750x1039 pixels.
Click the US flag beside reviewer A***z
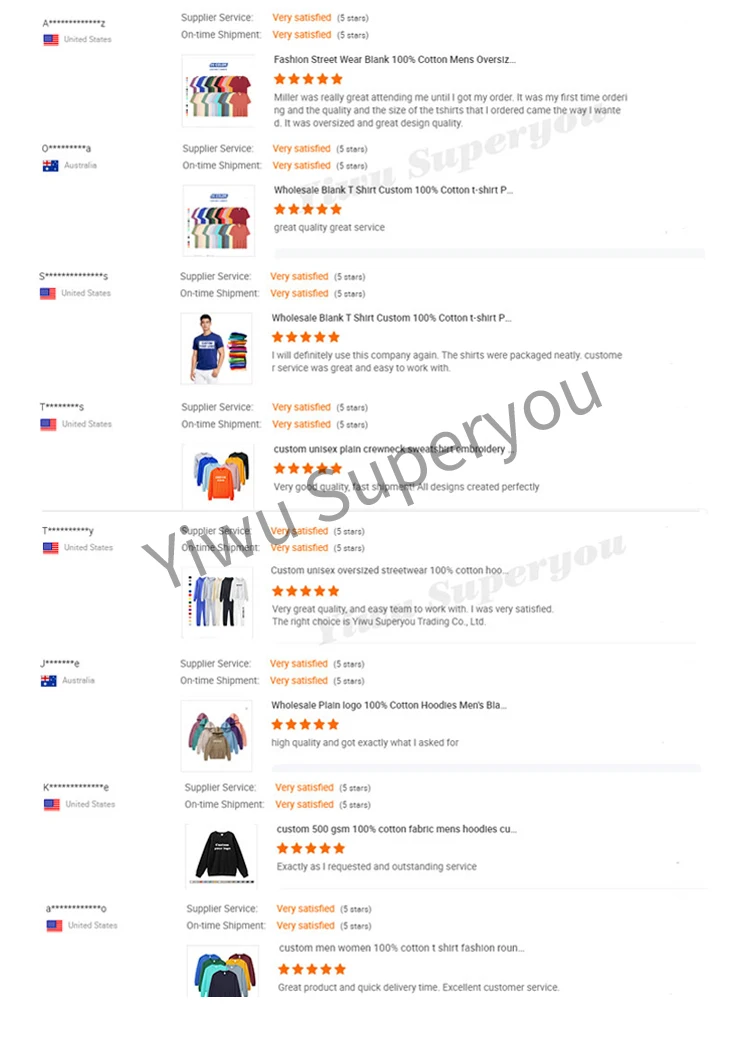(51, 40)
